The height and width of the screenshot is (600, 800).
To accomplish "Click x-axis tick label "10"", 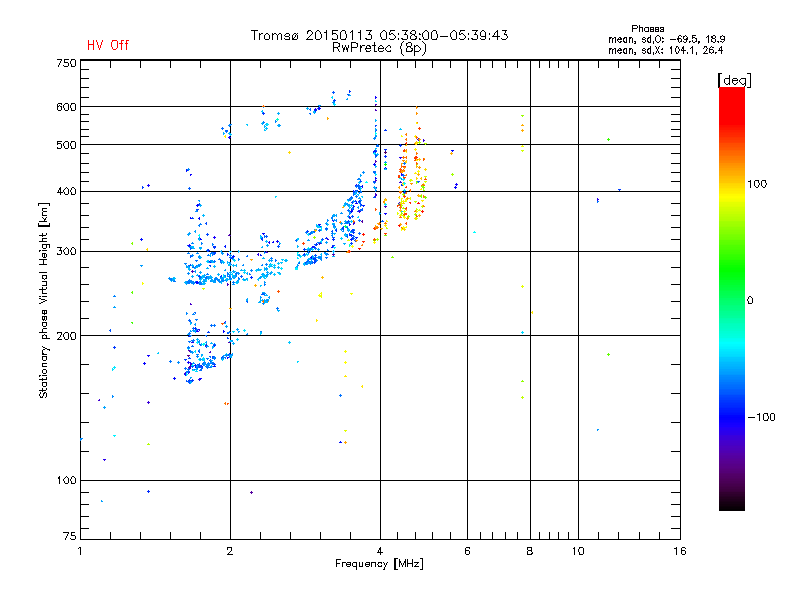I will point(578,551).
